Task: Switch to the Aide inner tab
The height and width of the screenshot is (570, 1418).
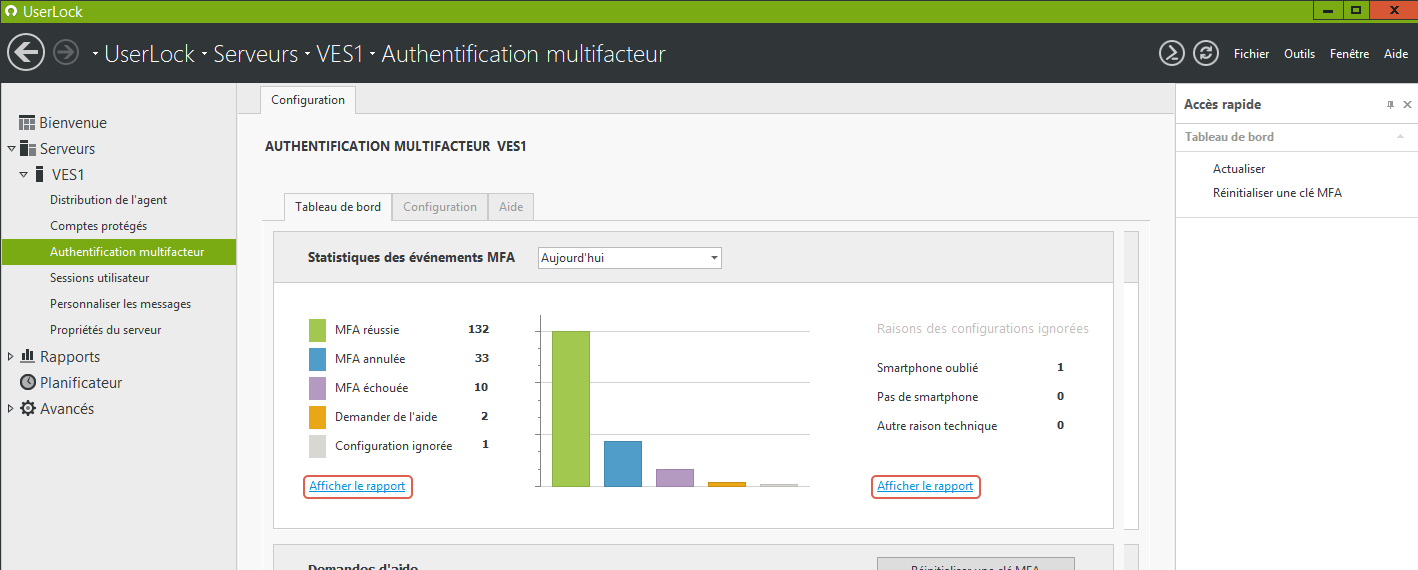Action: click(511, 207)
